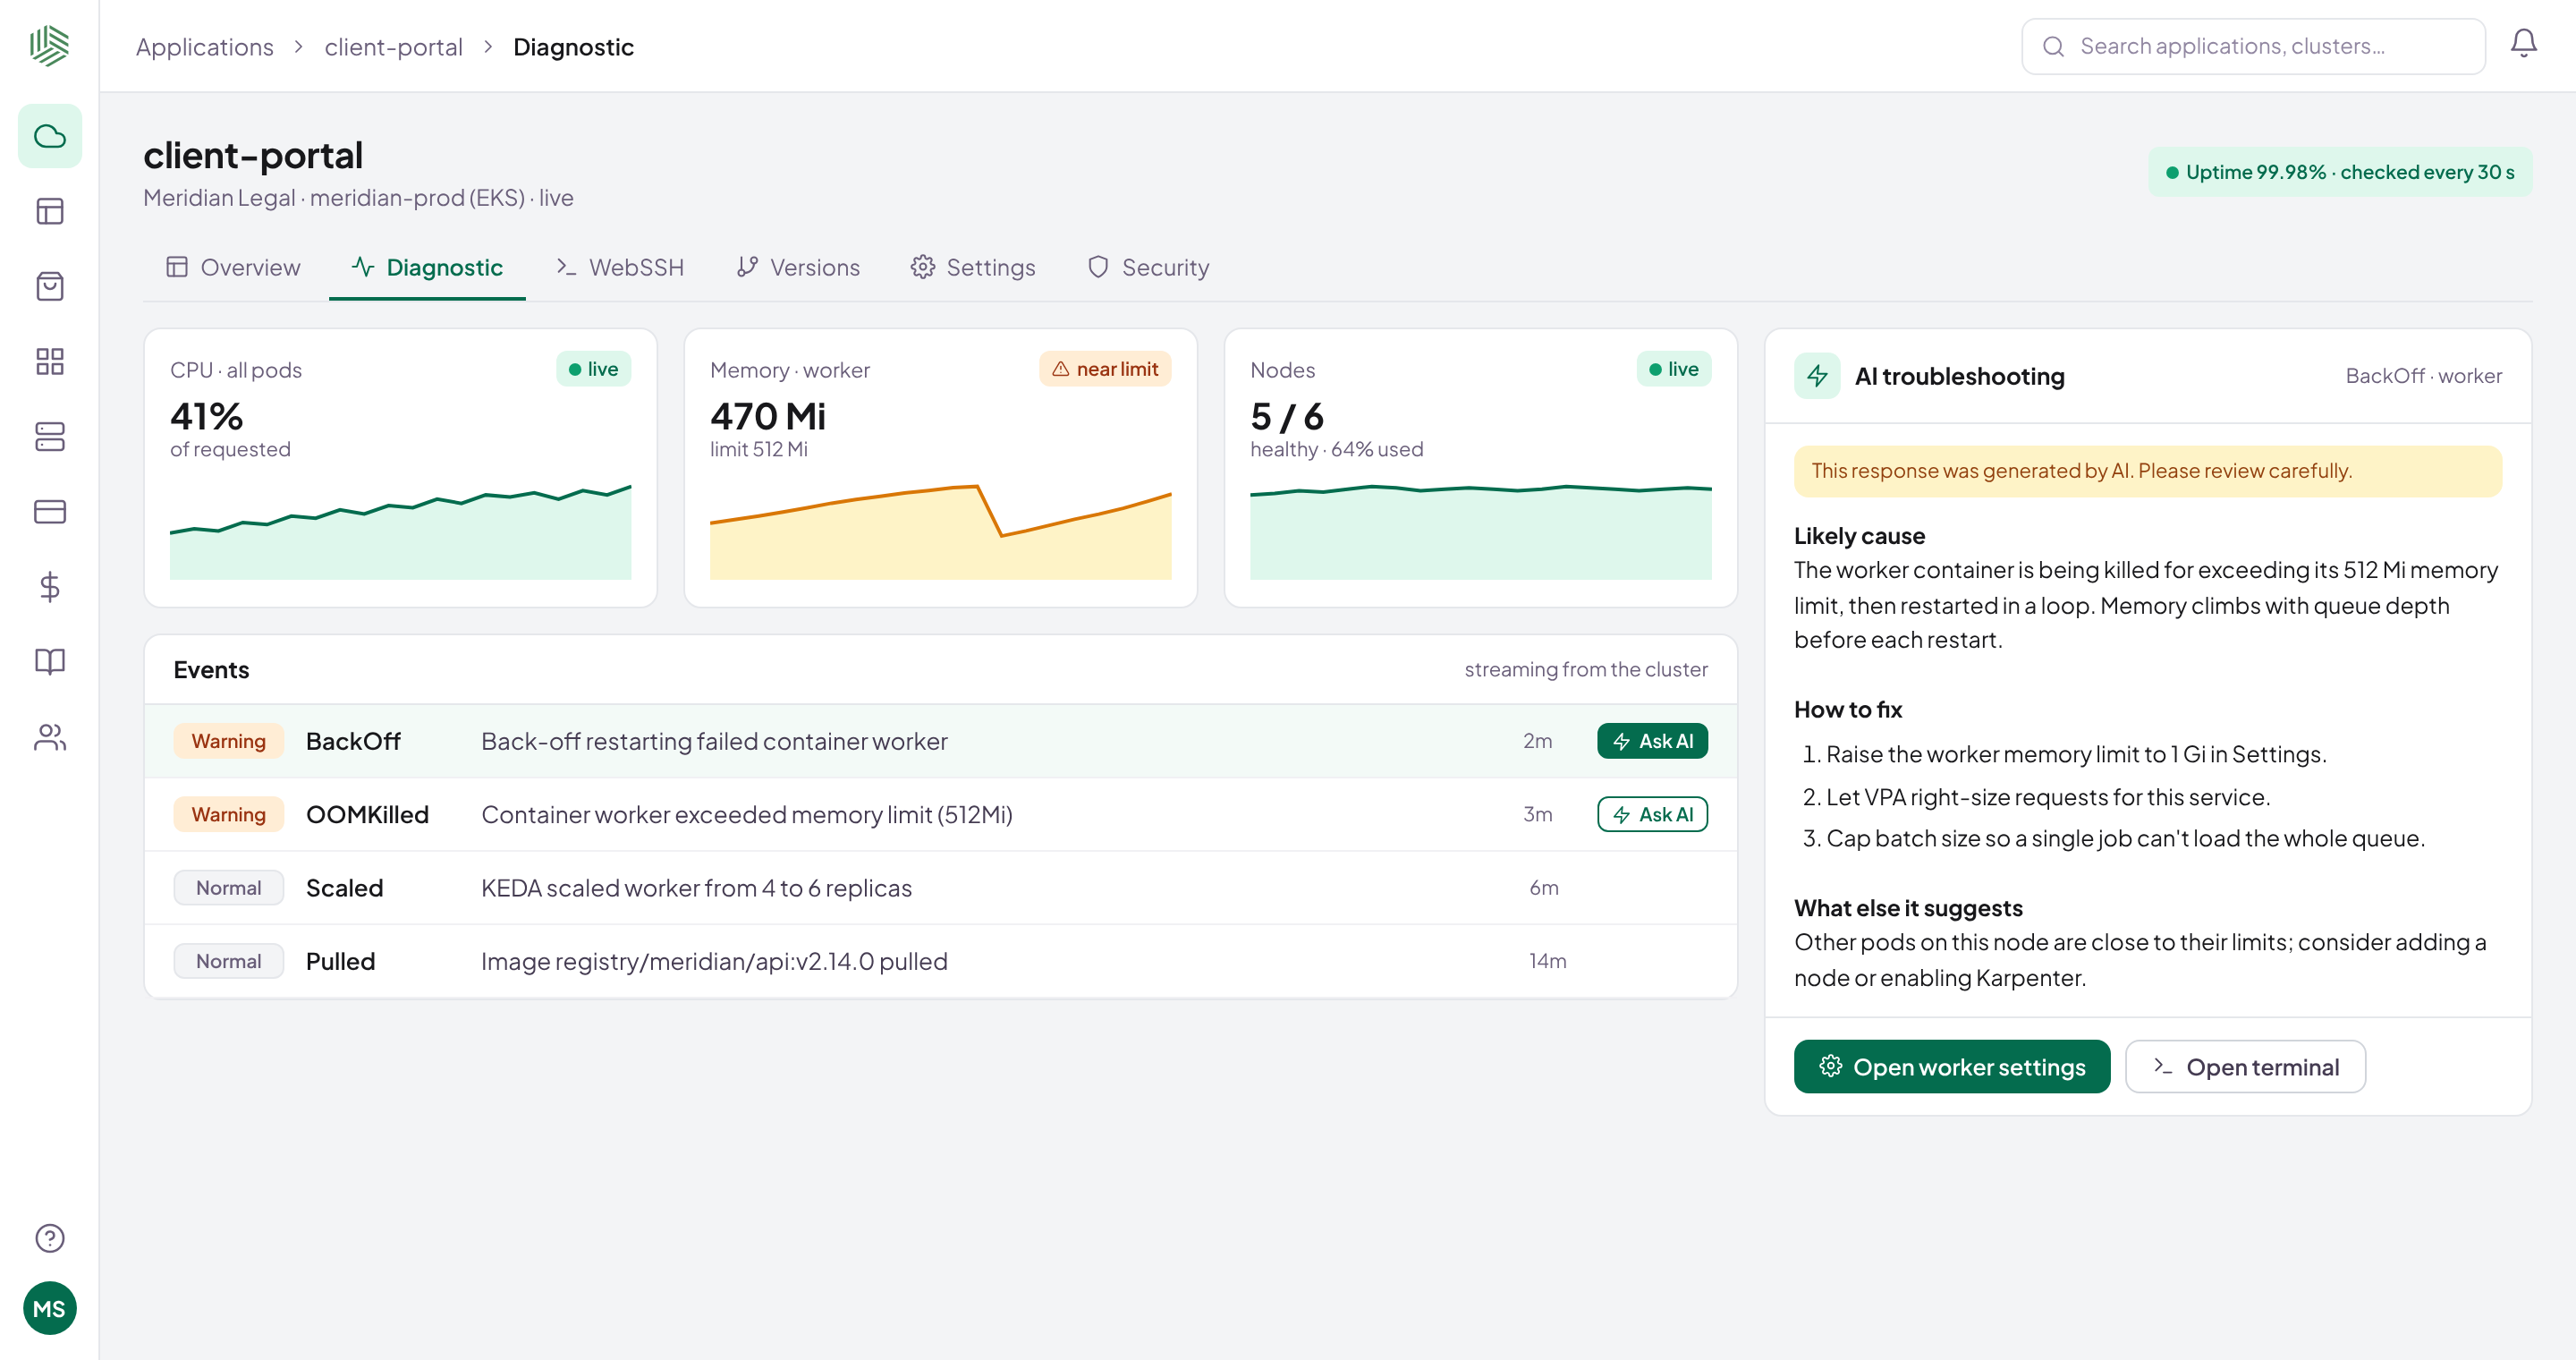Click the client-portal breadcrumb link

393,47
